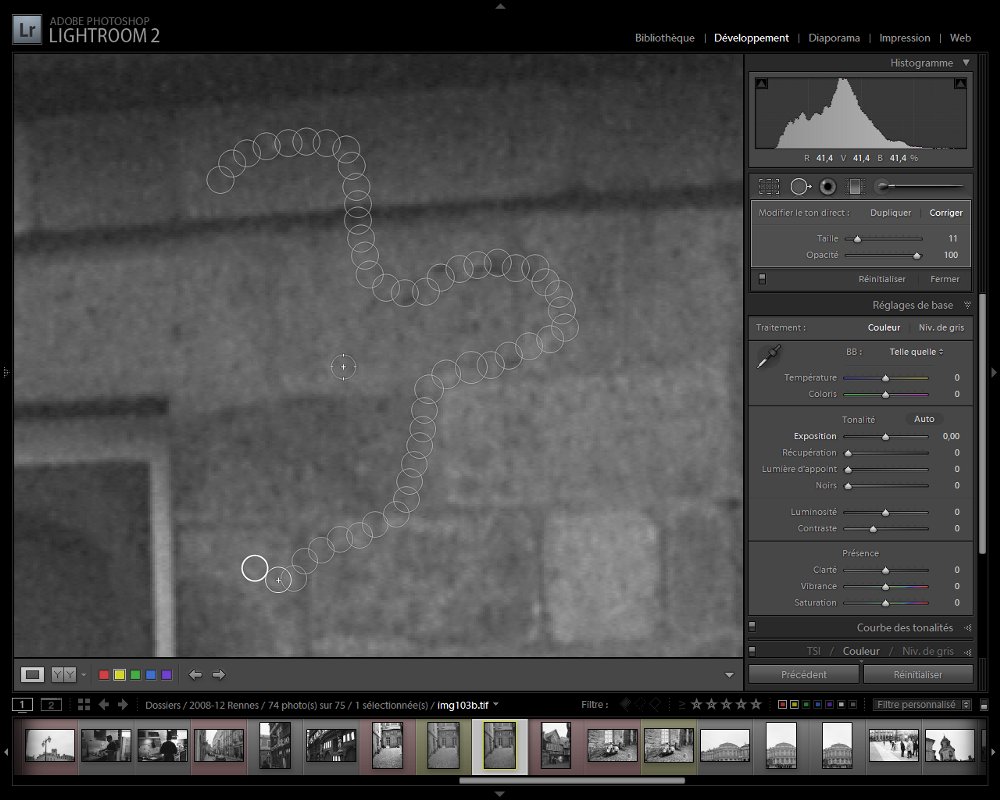Open the Développement module
The width and height of the screenshot is (1000, 800).
click(751, 38)
